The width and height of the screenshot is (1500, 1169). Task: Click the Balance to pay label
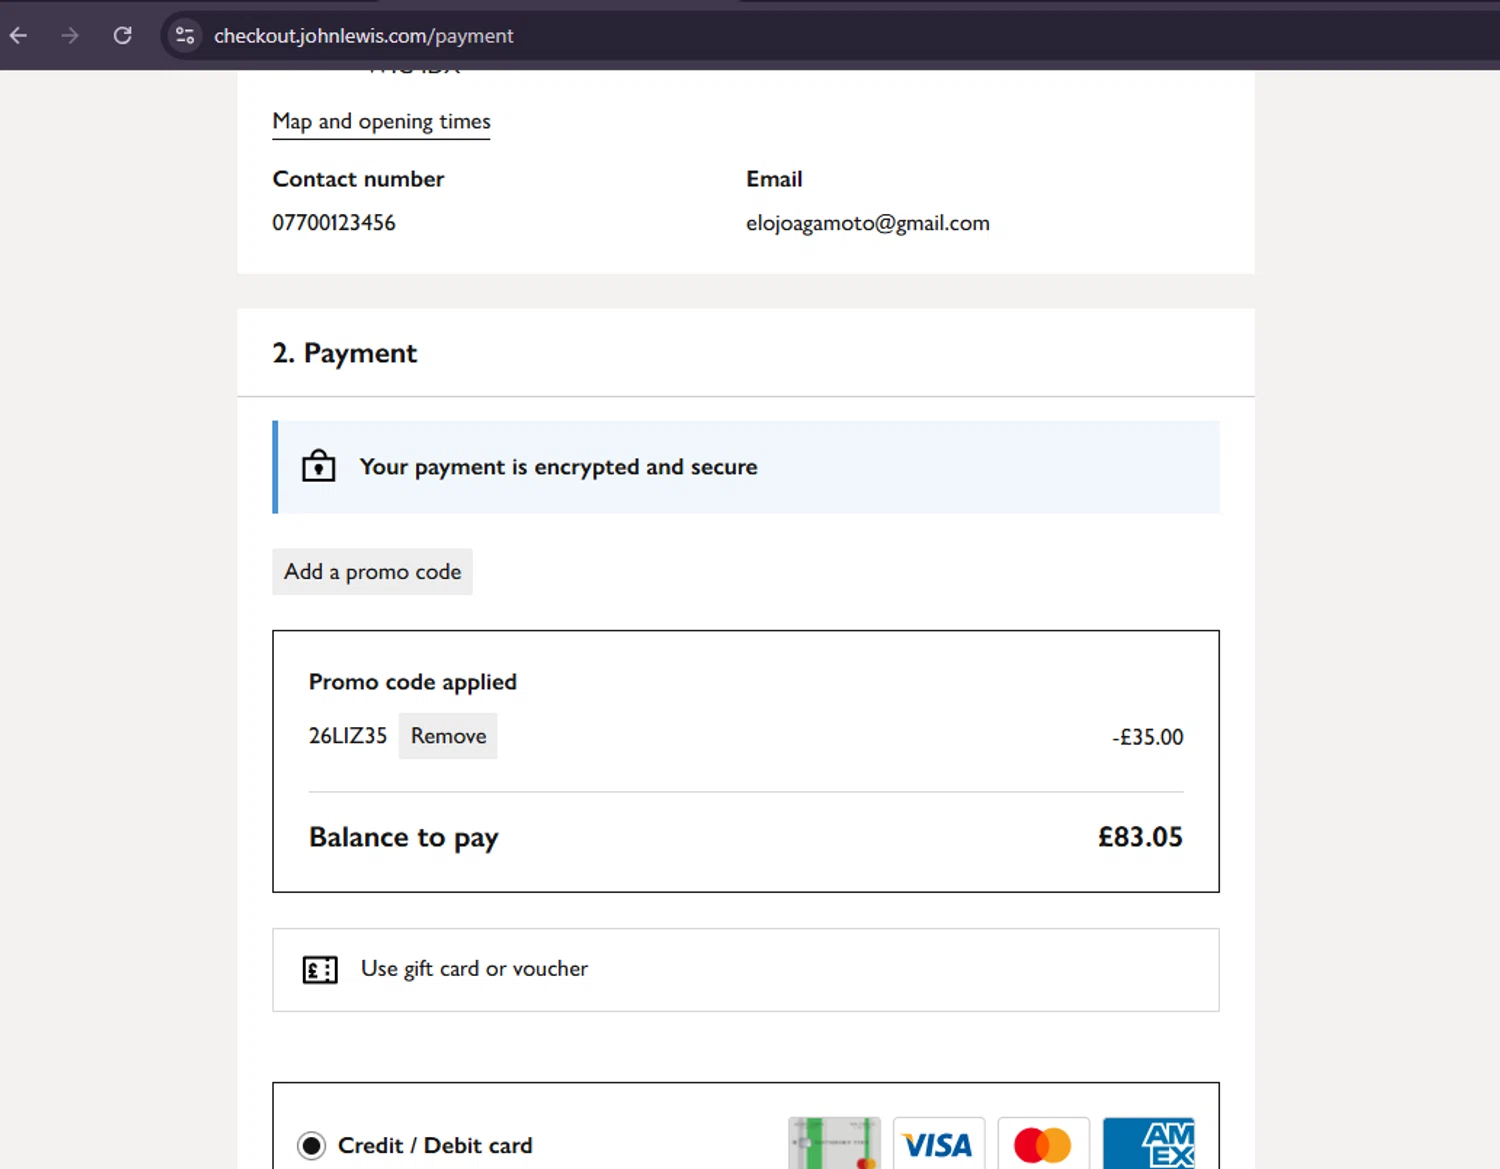403,838
